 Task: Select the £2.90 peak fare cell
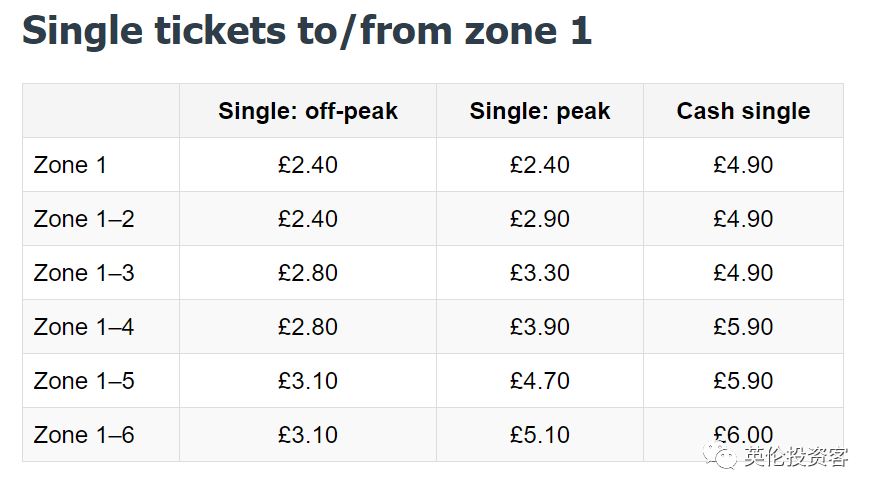[540, 219]
